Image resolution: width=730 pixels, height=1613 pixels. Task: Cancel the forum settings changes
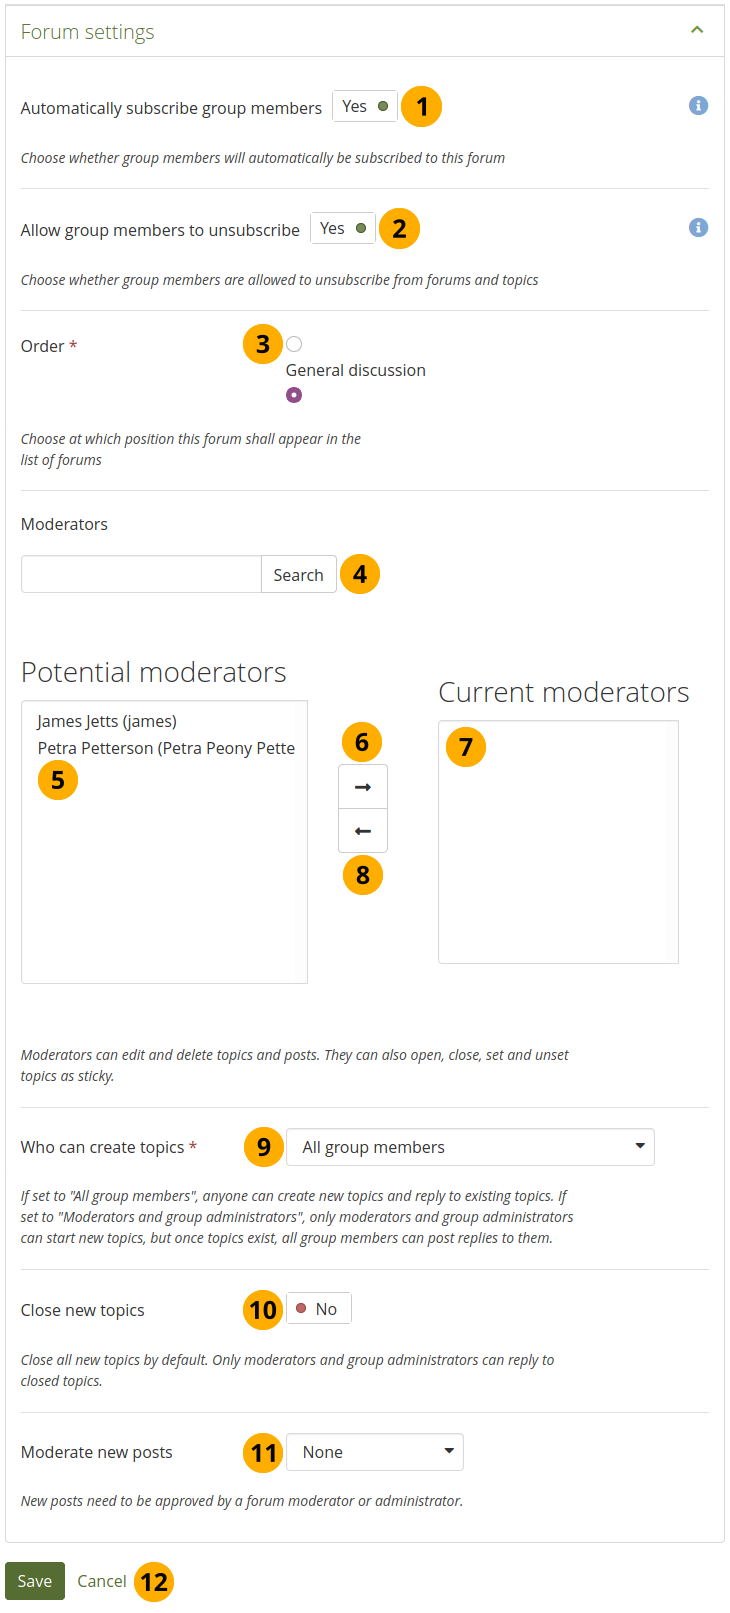(102, 1581)
